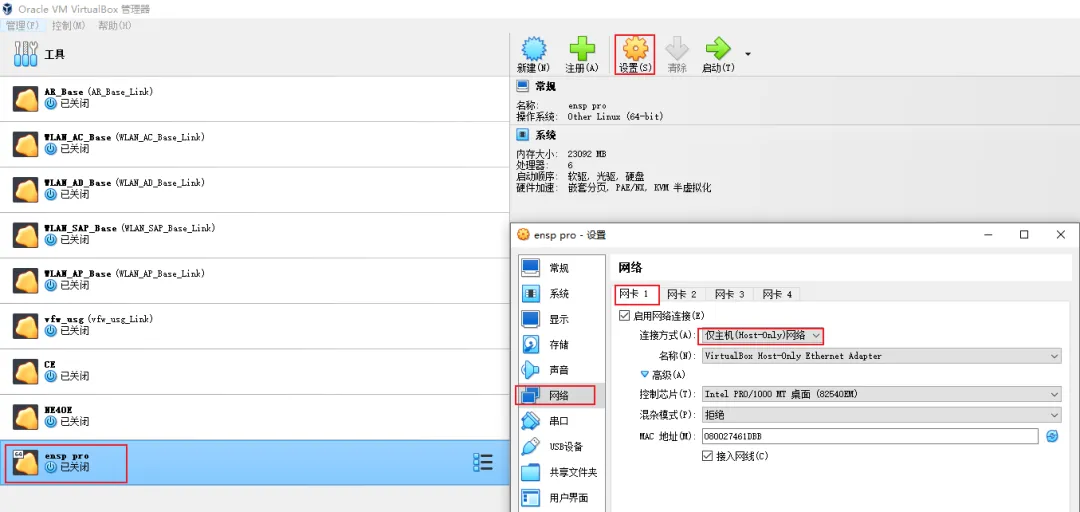Image resolution: width=1080 pixels, height=512 pixels.
Task: Close the ensp pro settings dialog
Action: click(x=1061, y=235)
